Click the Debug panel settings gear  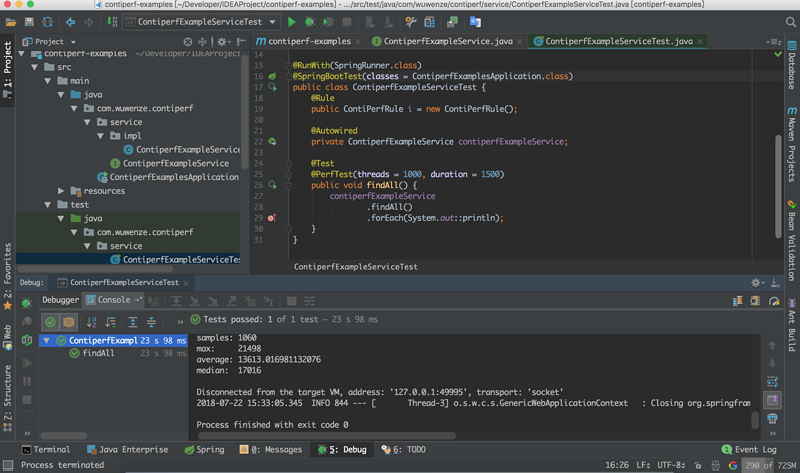(757, 282)
